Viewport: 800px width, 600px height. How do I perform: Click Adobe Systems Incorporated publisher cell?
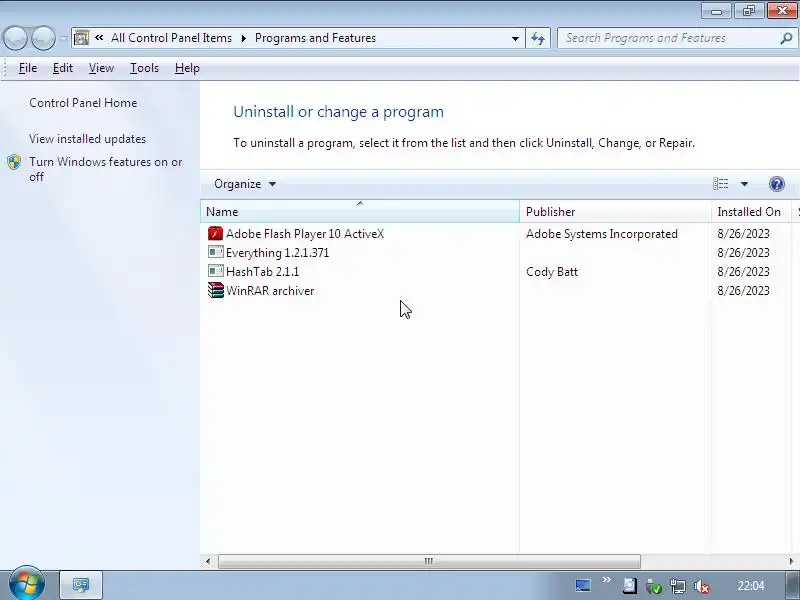click(602, 234)
